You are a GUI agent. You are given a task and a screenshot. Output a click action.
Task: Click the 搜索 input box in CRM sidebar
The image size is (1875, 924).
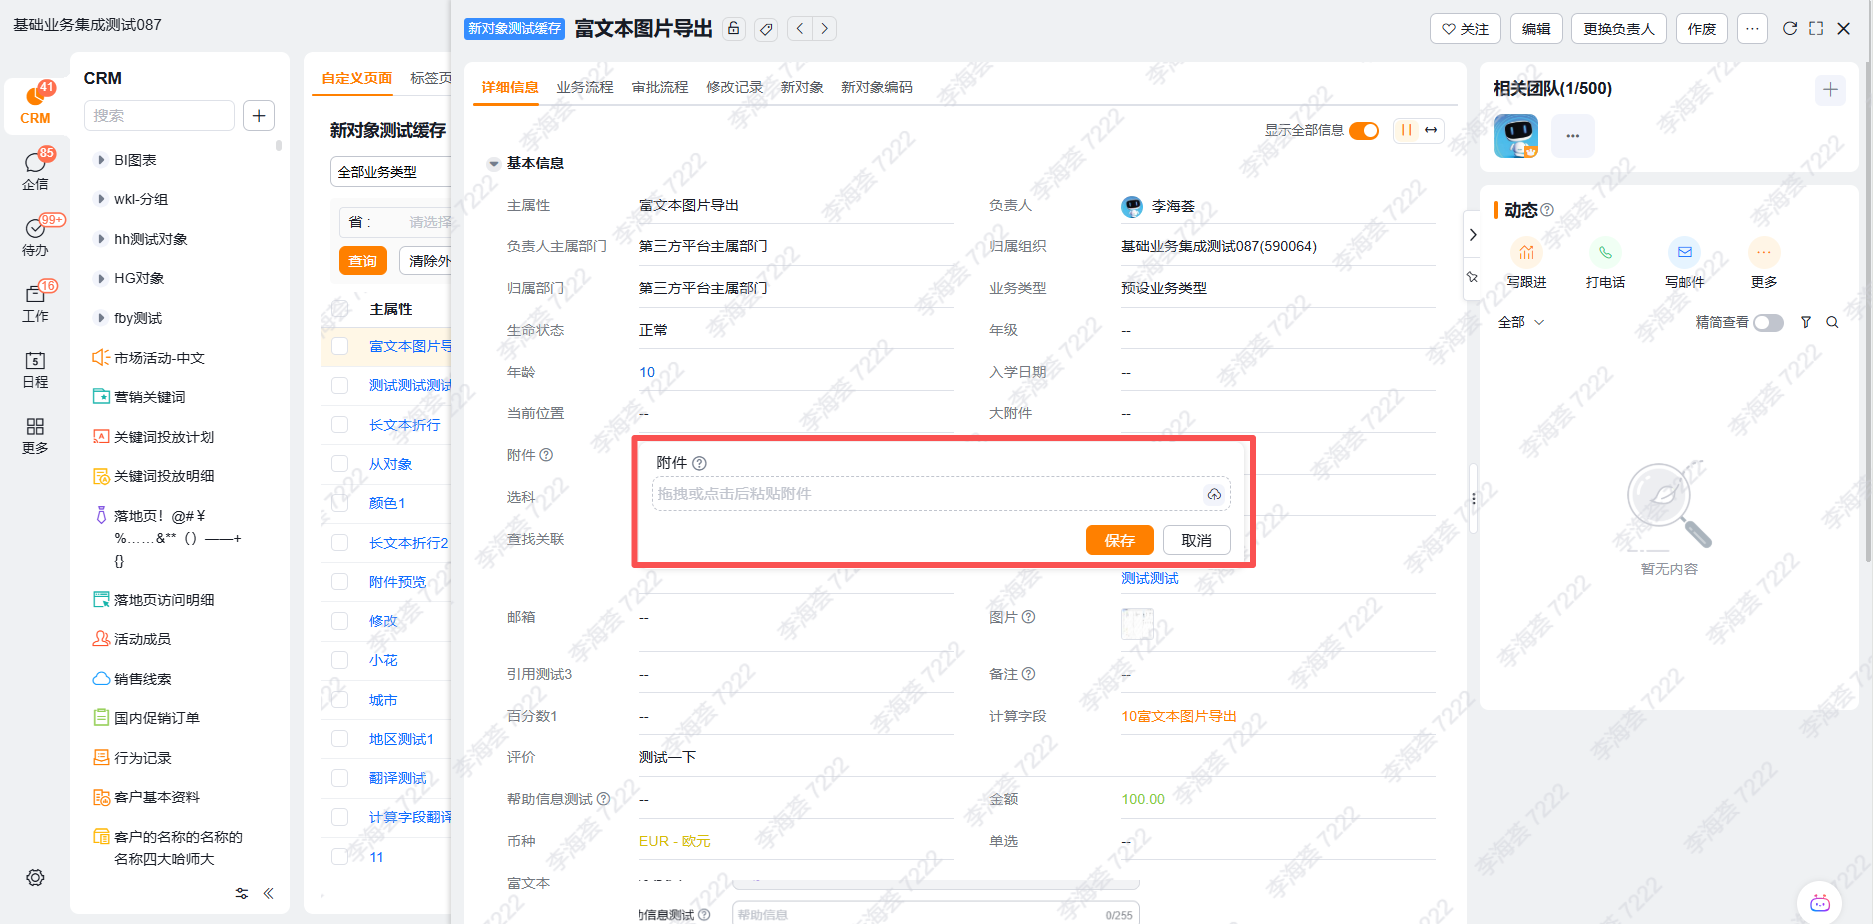click(x=159, y=115)
